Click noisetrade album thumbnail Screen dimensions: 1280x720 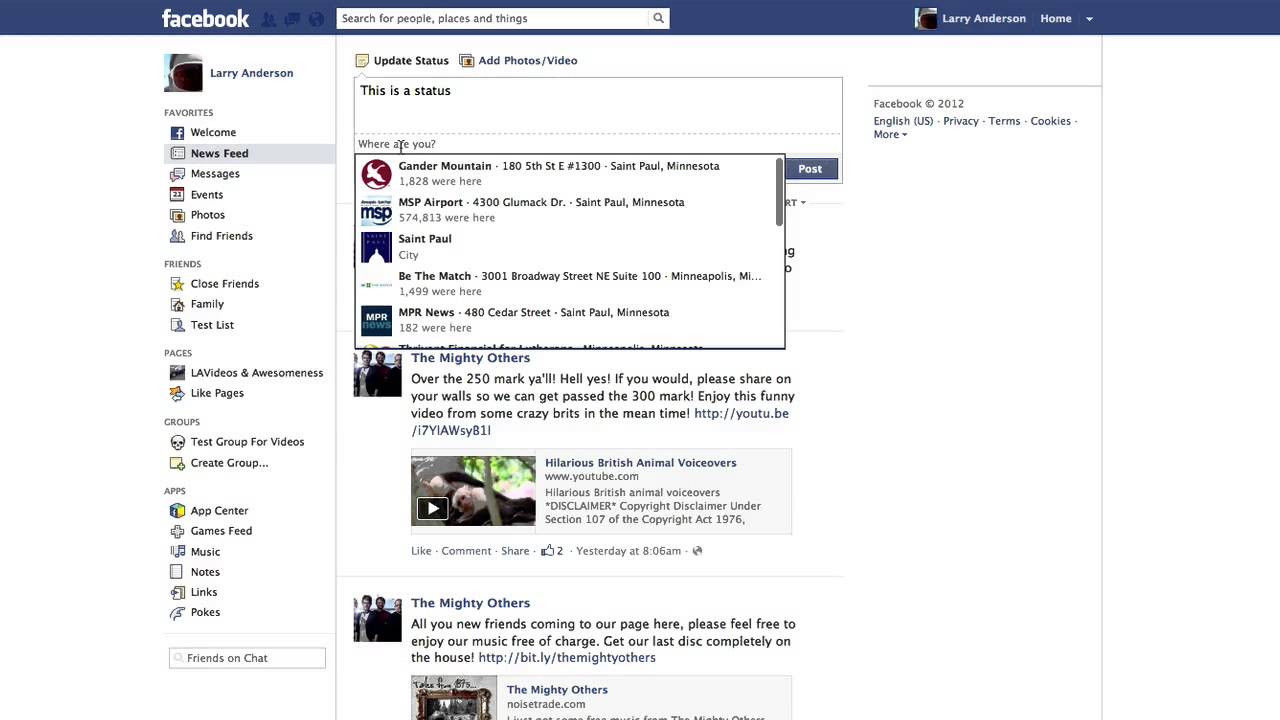[454, 698]
